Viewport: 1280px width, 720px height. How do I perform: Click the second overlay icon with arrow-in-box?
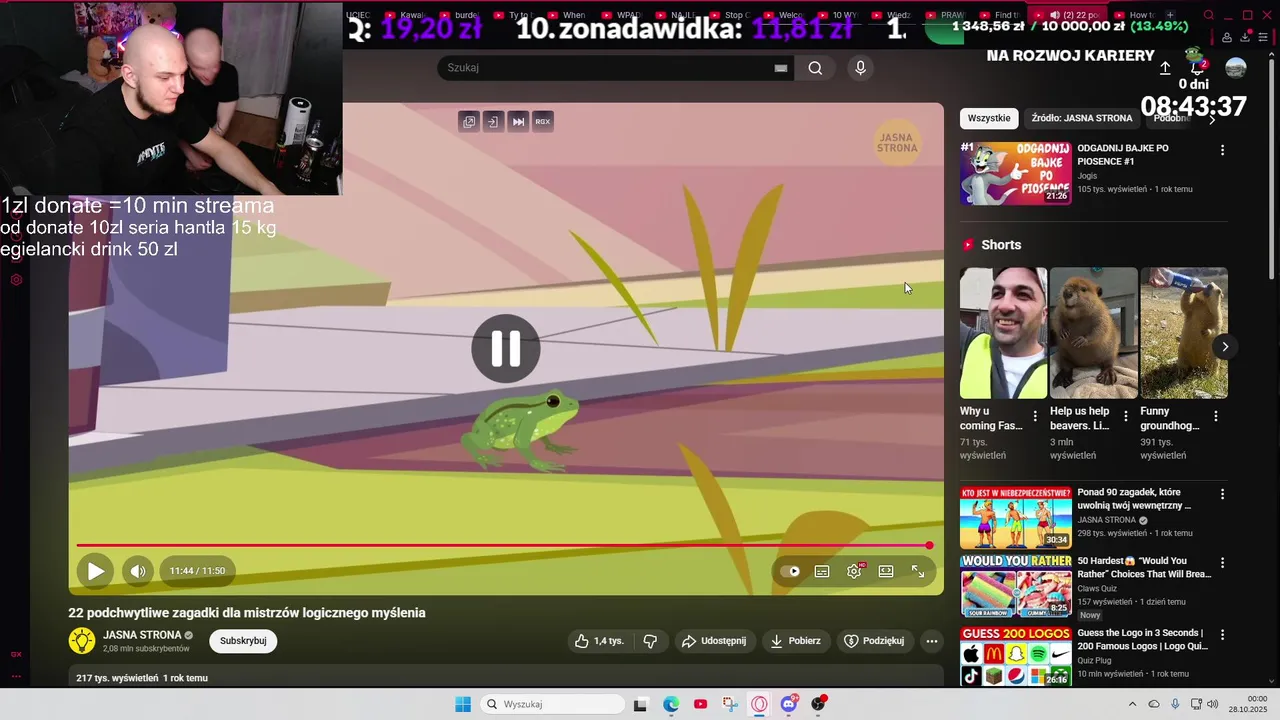493,121
